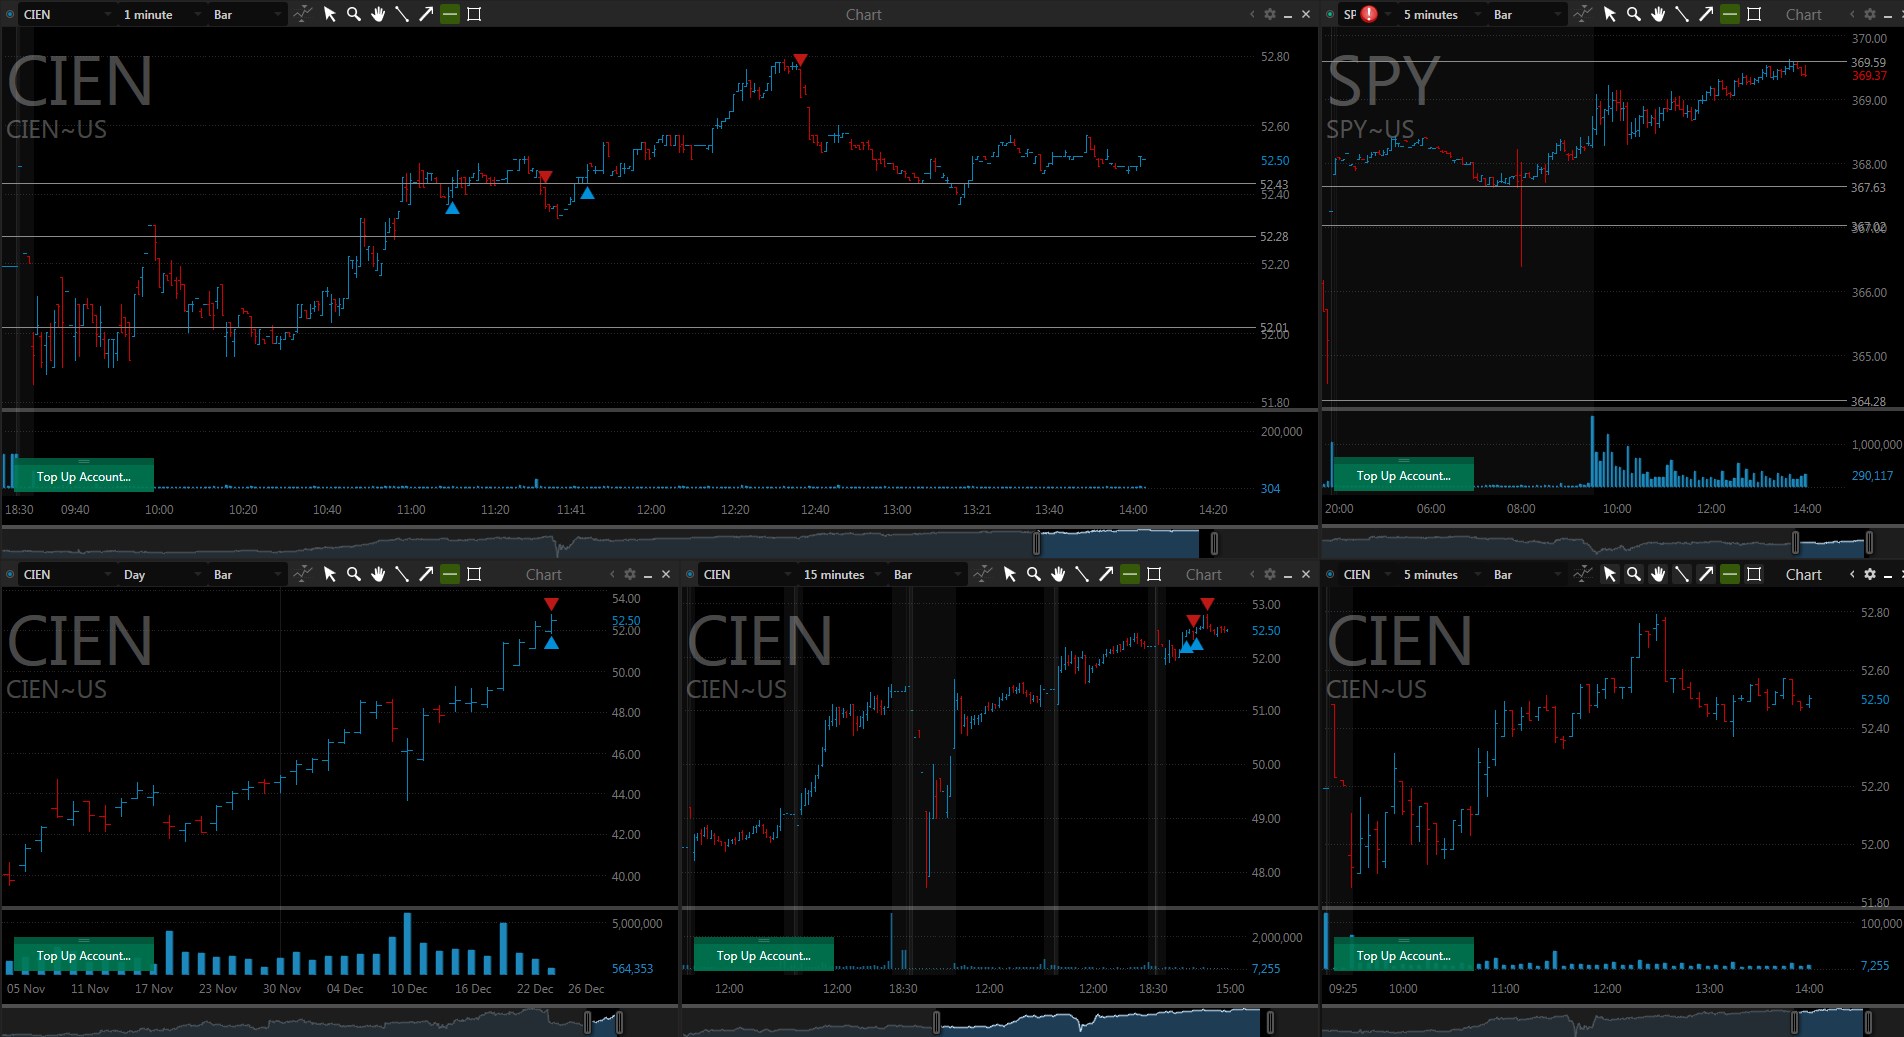The image size is (1904, 1037).
Task: Click Top Up Account in CIEN 1 minute chart
Action: [84, 476]
